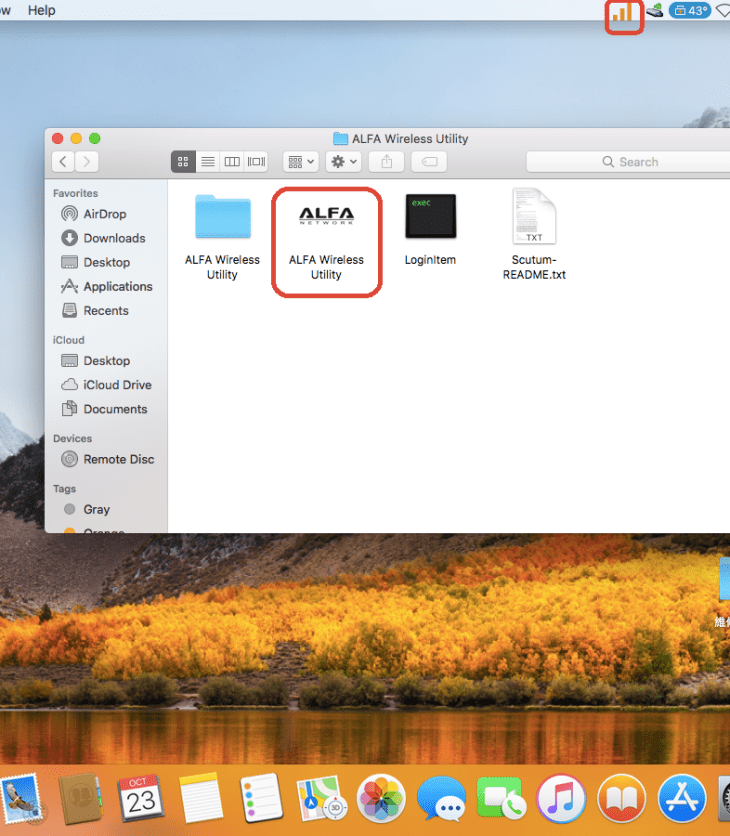
Task: Select the LoginItem exec file
Action: 430,216
